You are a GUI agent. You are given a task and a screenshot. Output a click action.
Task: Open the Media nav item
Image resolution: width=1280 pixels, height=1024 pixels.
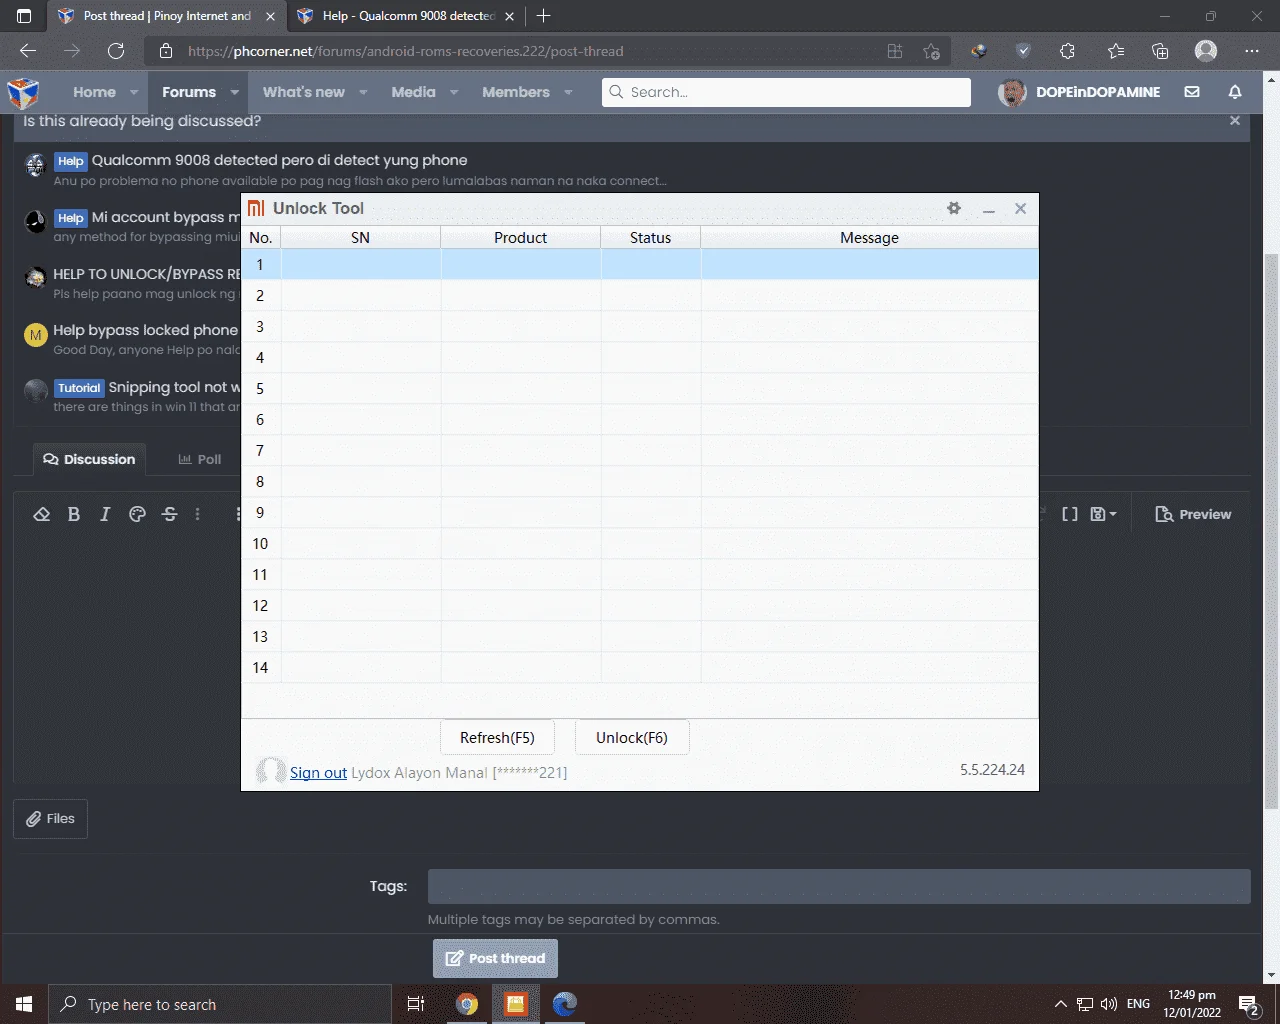pyautogui.click(x=413, y=92)
